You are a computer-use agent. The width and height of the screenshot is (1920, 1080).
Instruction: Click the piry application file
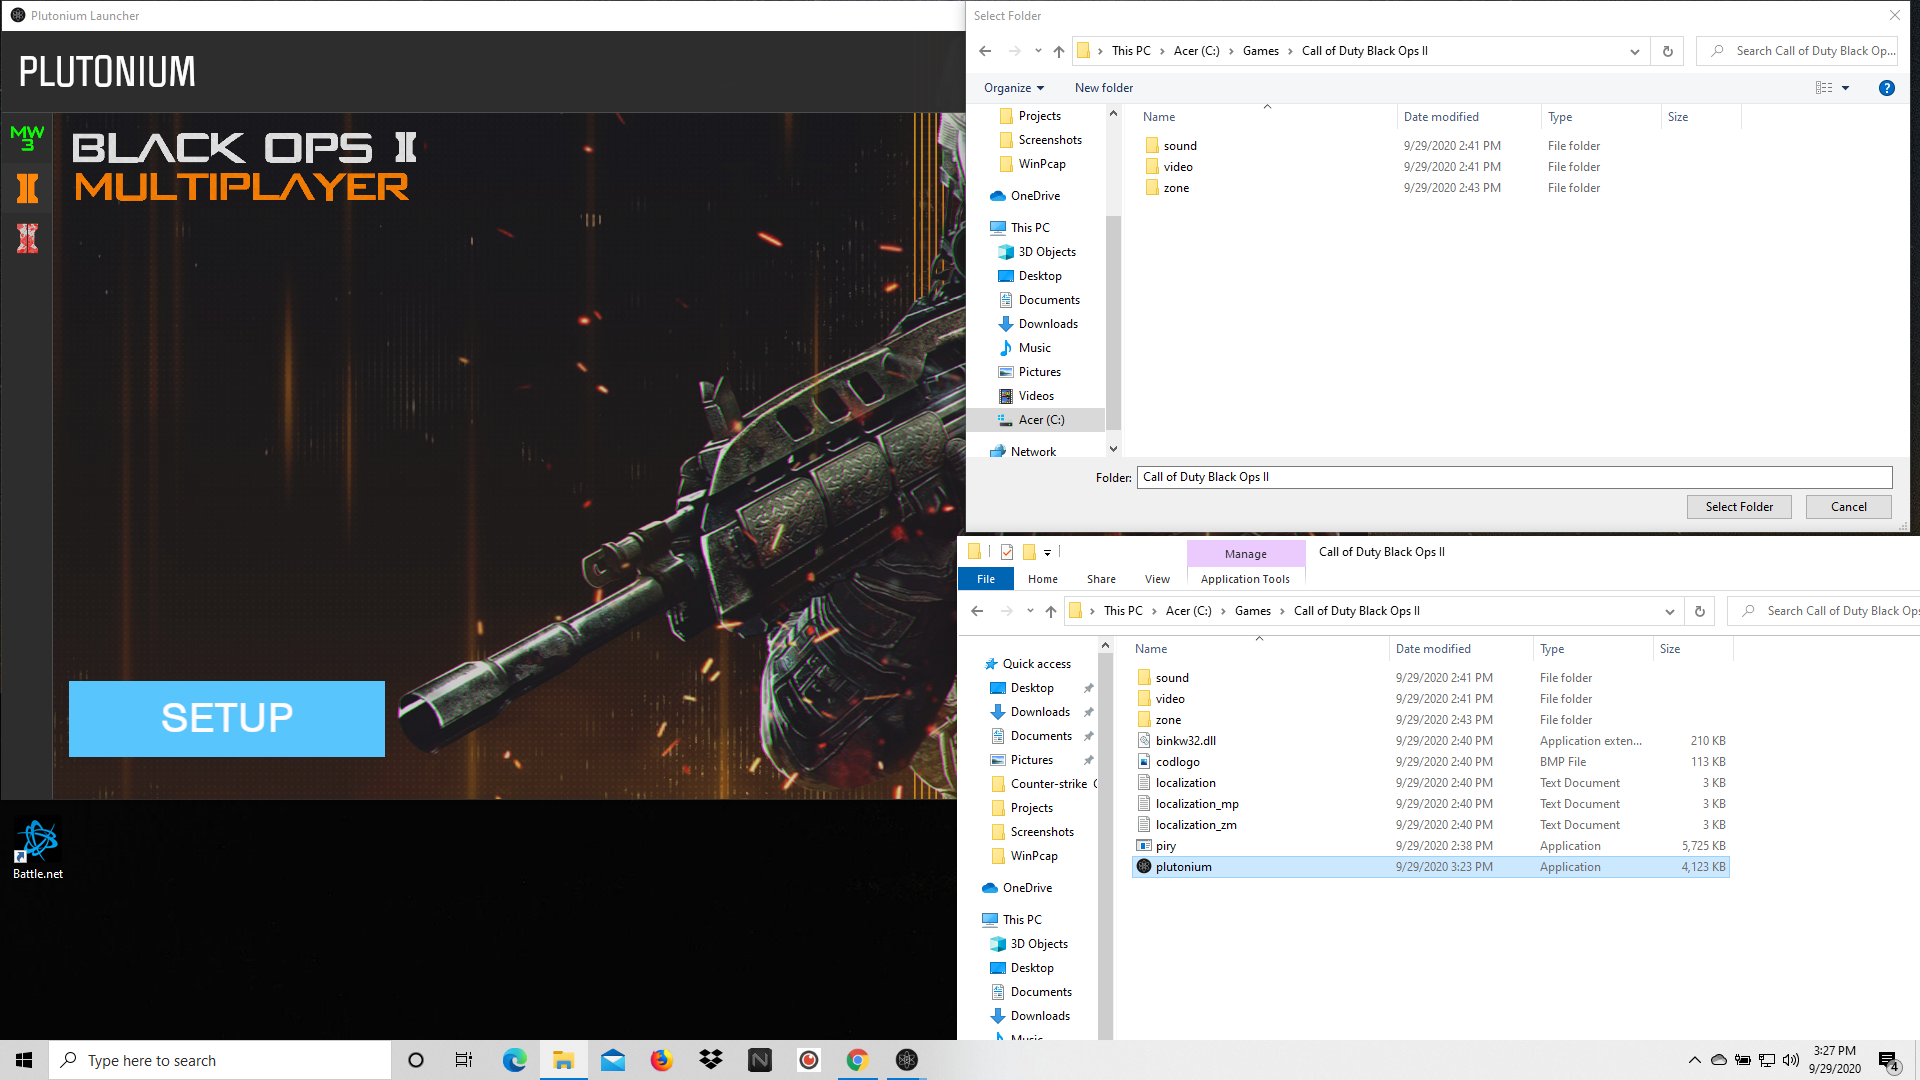coord(1164,845)
